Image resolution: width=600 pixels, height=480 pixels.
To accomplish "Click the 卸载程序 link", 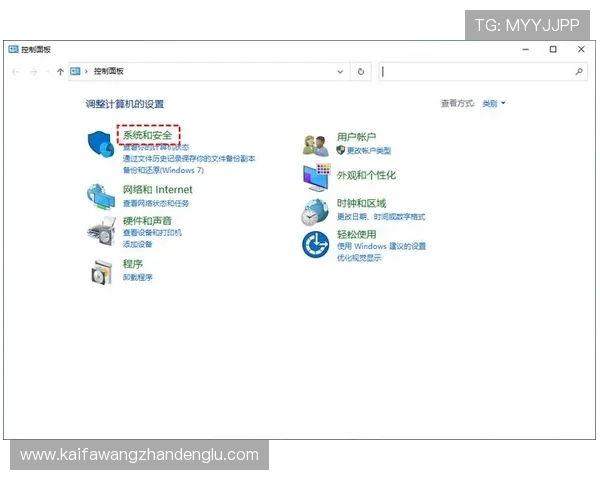I will point(137,277).
